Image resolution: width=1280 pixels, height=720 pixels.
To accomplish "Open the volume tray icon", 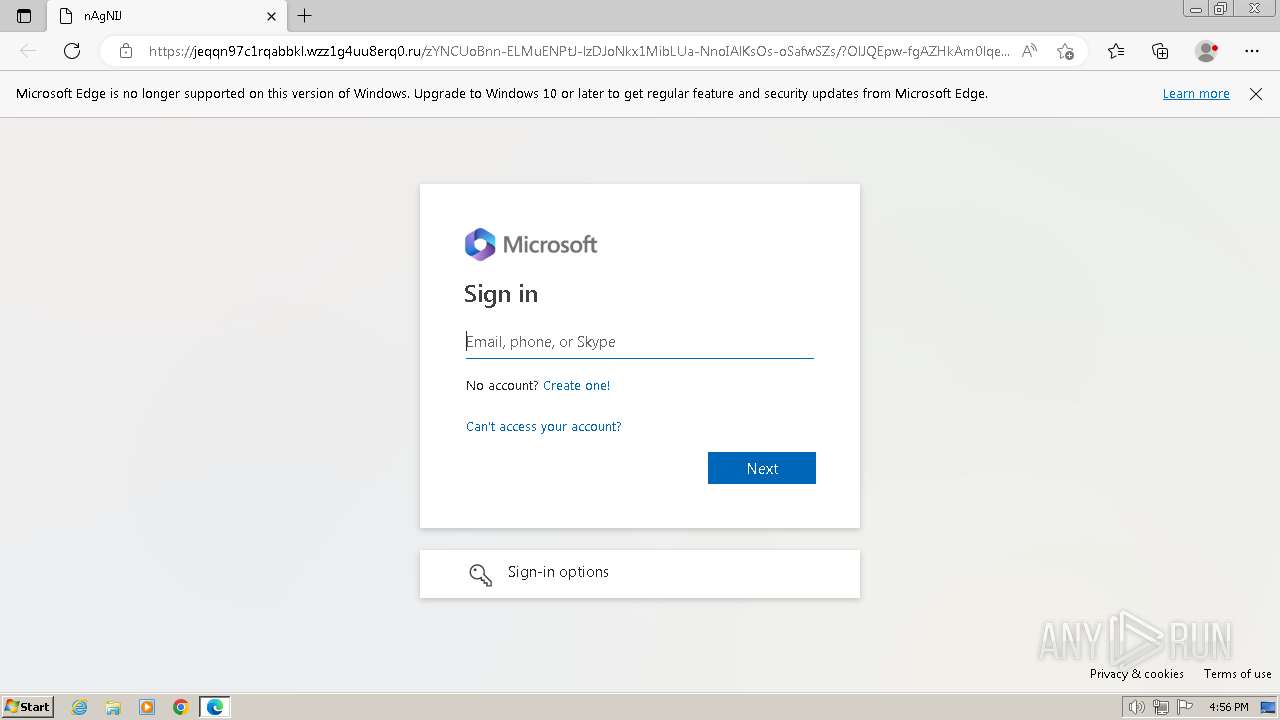I will point(1137,707).
